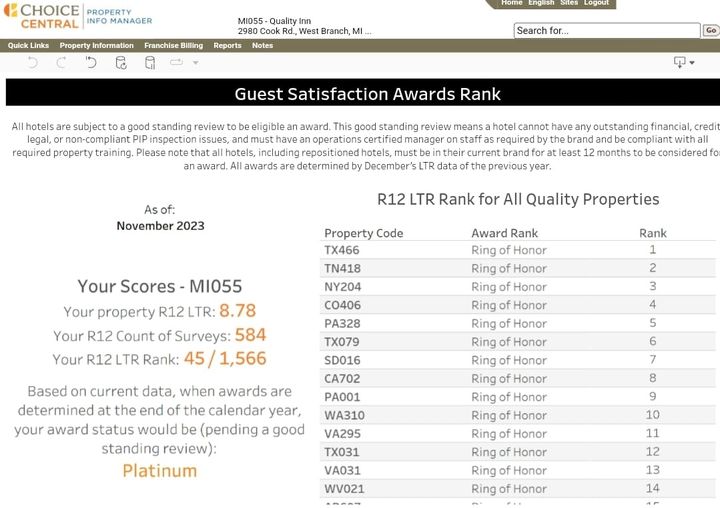Open the Download dropdown icon
This screenshot has height=508, width=720.
point(683,62)
